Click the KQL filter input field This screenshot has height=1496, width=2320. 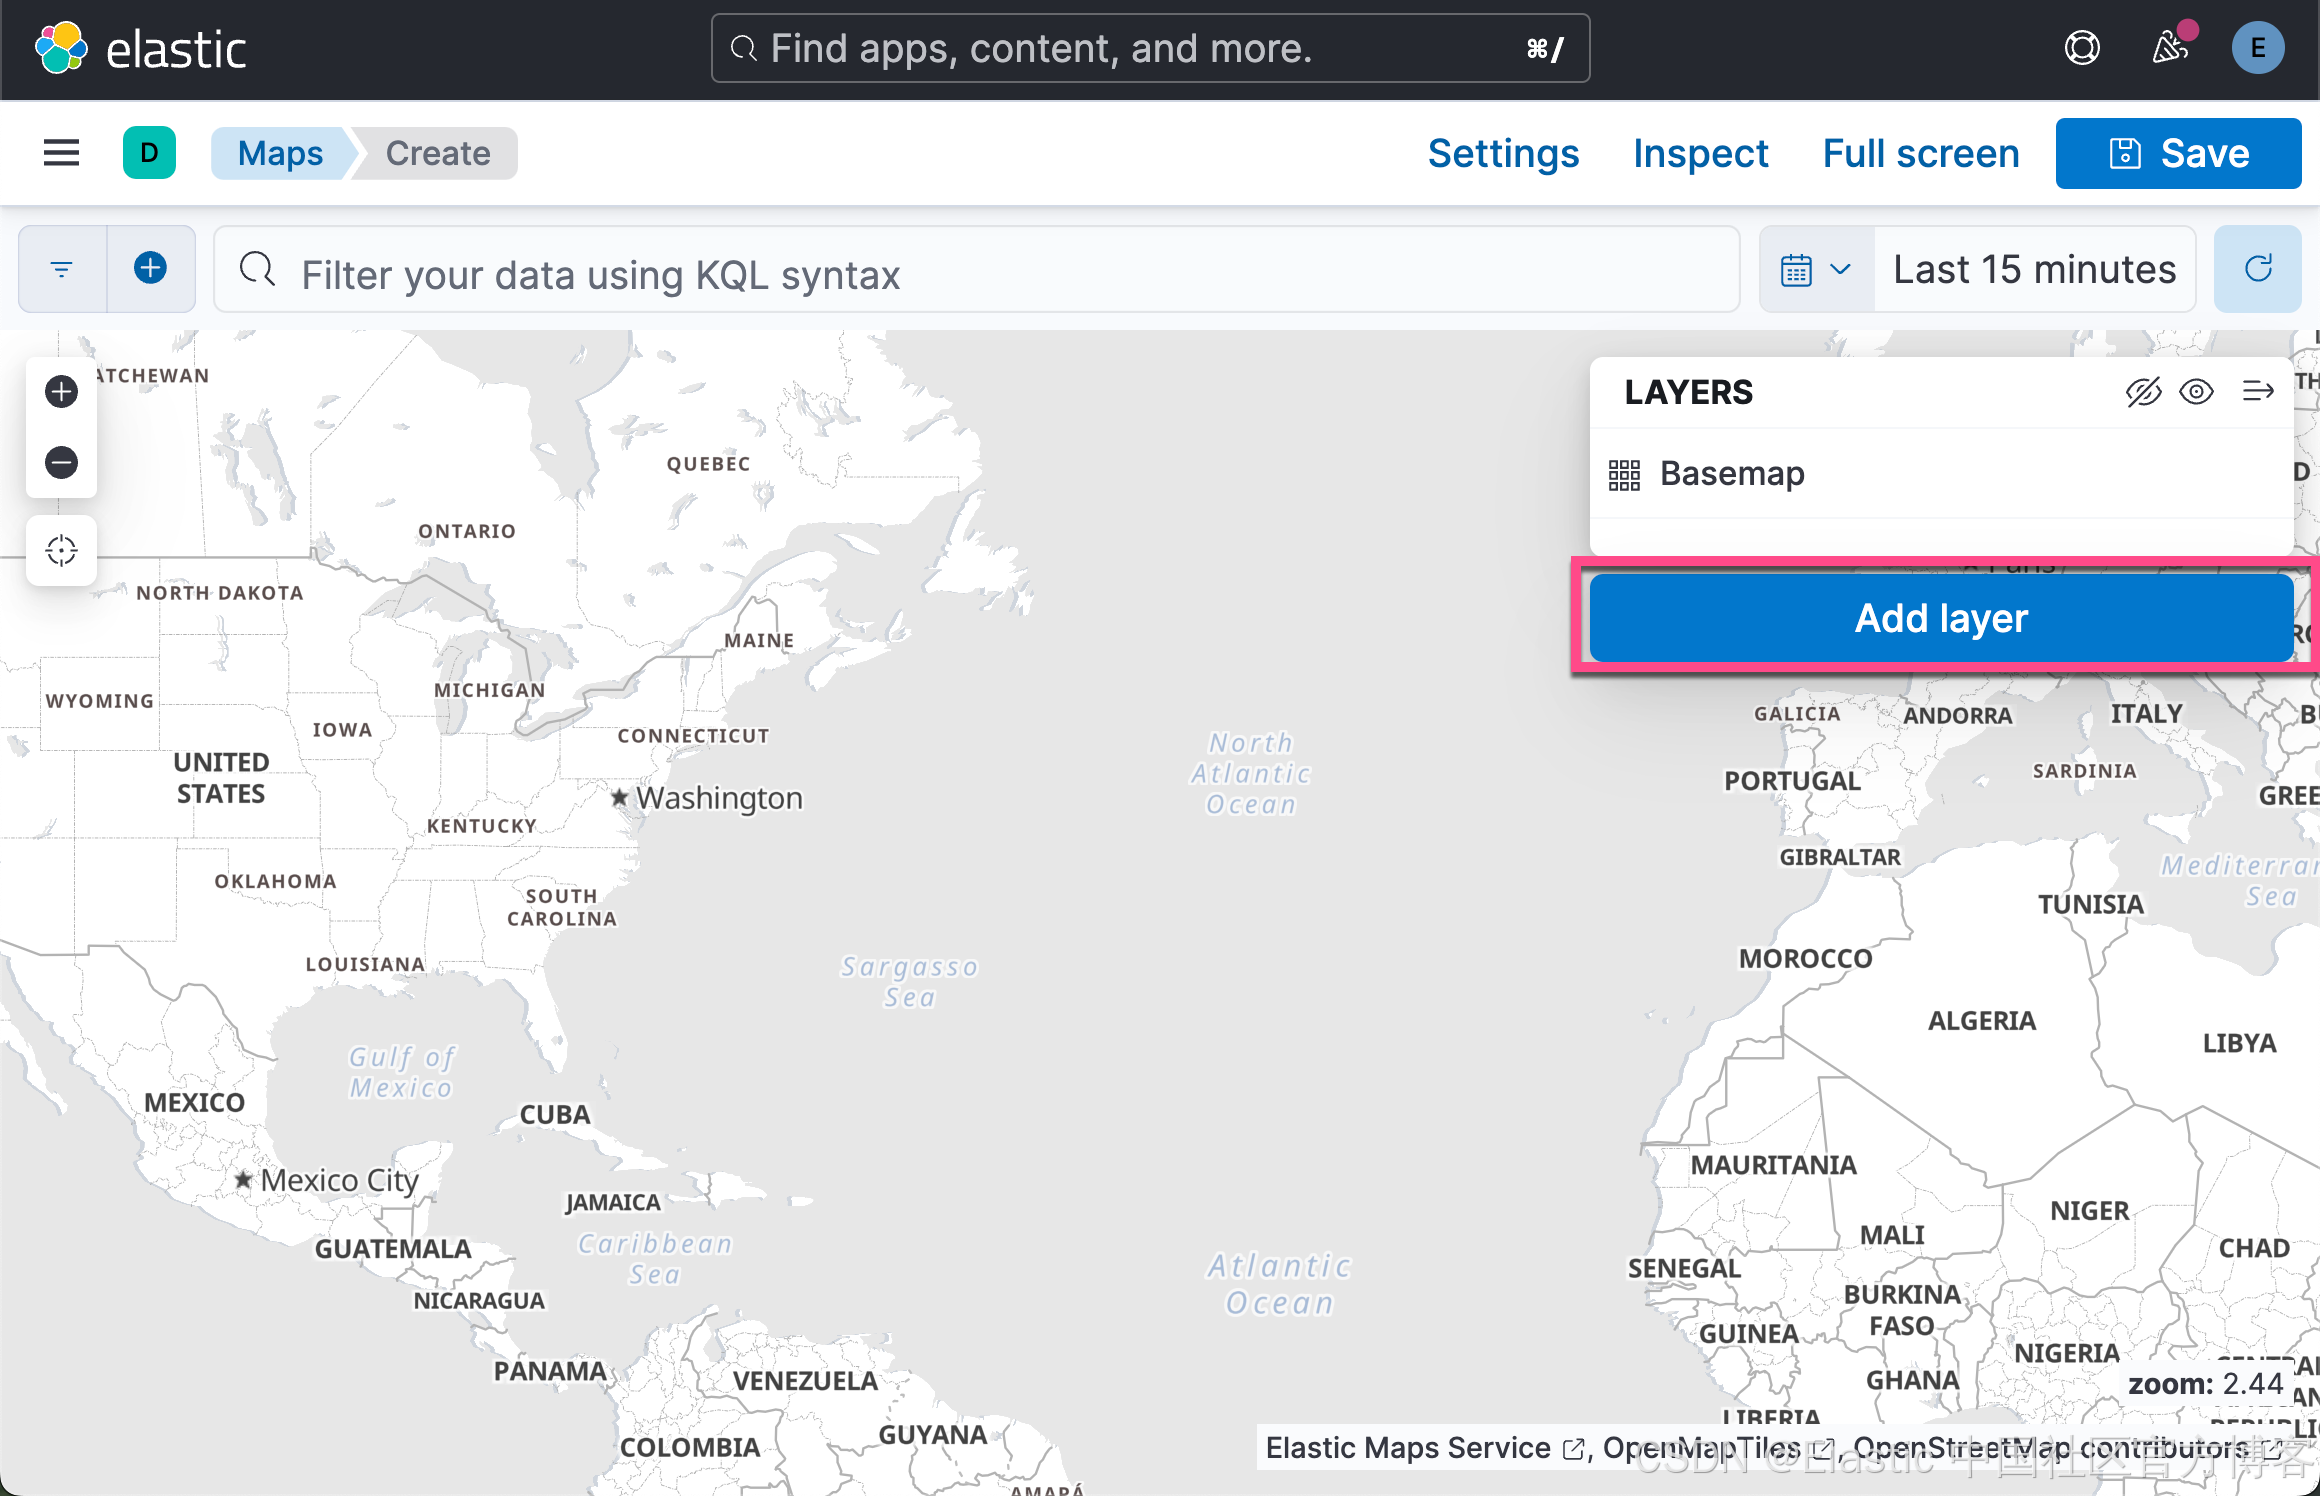[x=700, y=274]
